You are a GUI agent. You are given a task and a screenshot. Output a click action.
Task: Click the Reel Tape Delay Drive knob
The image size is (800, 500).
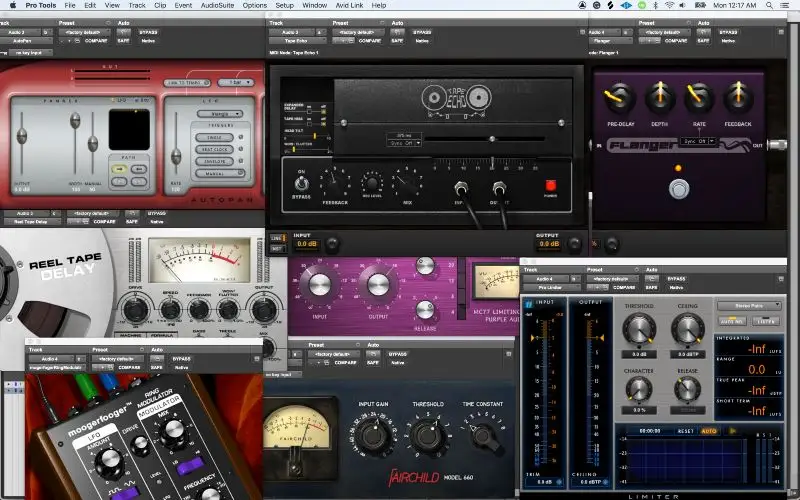point(135,309)
